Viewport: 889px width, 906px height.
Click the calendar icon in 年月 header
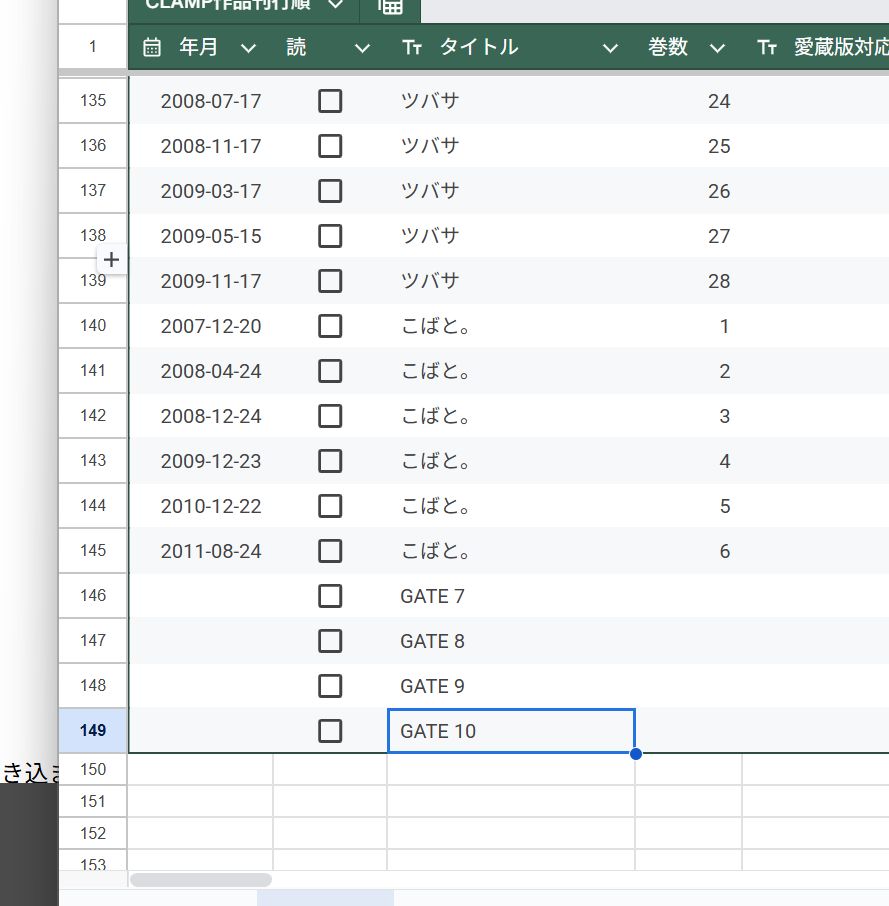pyautogui.click(x=151, y=47)
